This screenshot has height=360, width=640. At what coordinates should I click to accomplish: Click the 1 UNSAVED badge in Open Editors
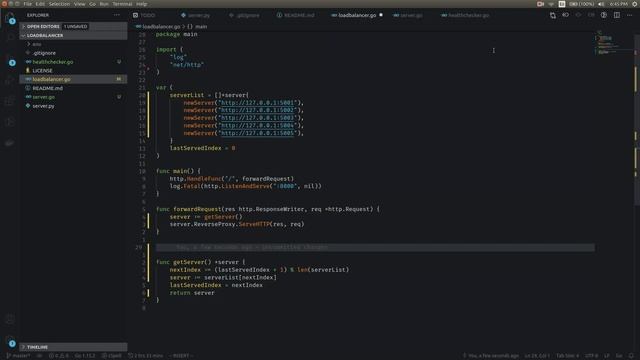pos(76,27)
